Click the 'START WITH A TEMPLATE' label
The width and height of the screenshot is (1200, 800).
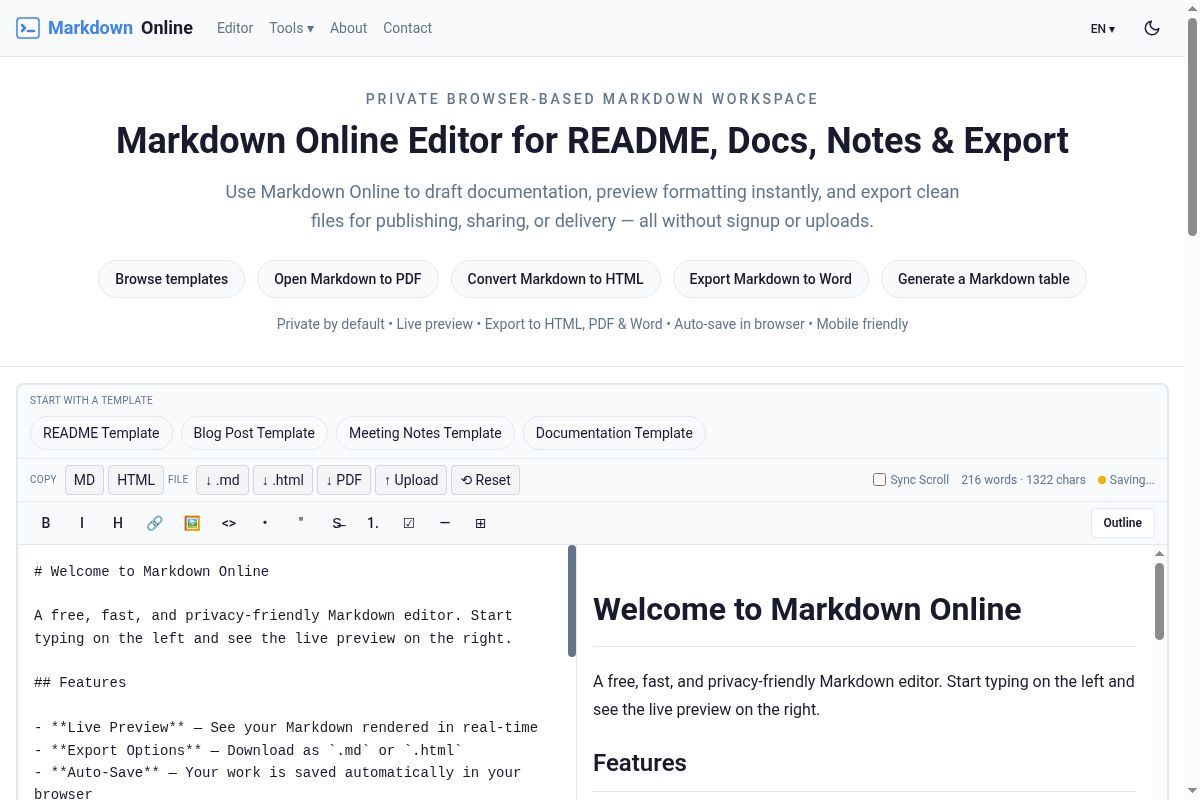pyautogui.click(x=91, y=400)
